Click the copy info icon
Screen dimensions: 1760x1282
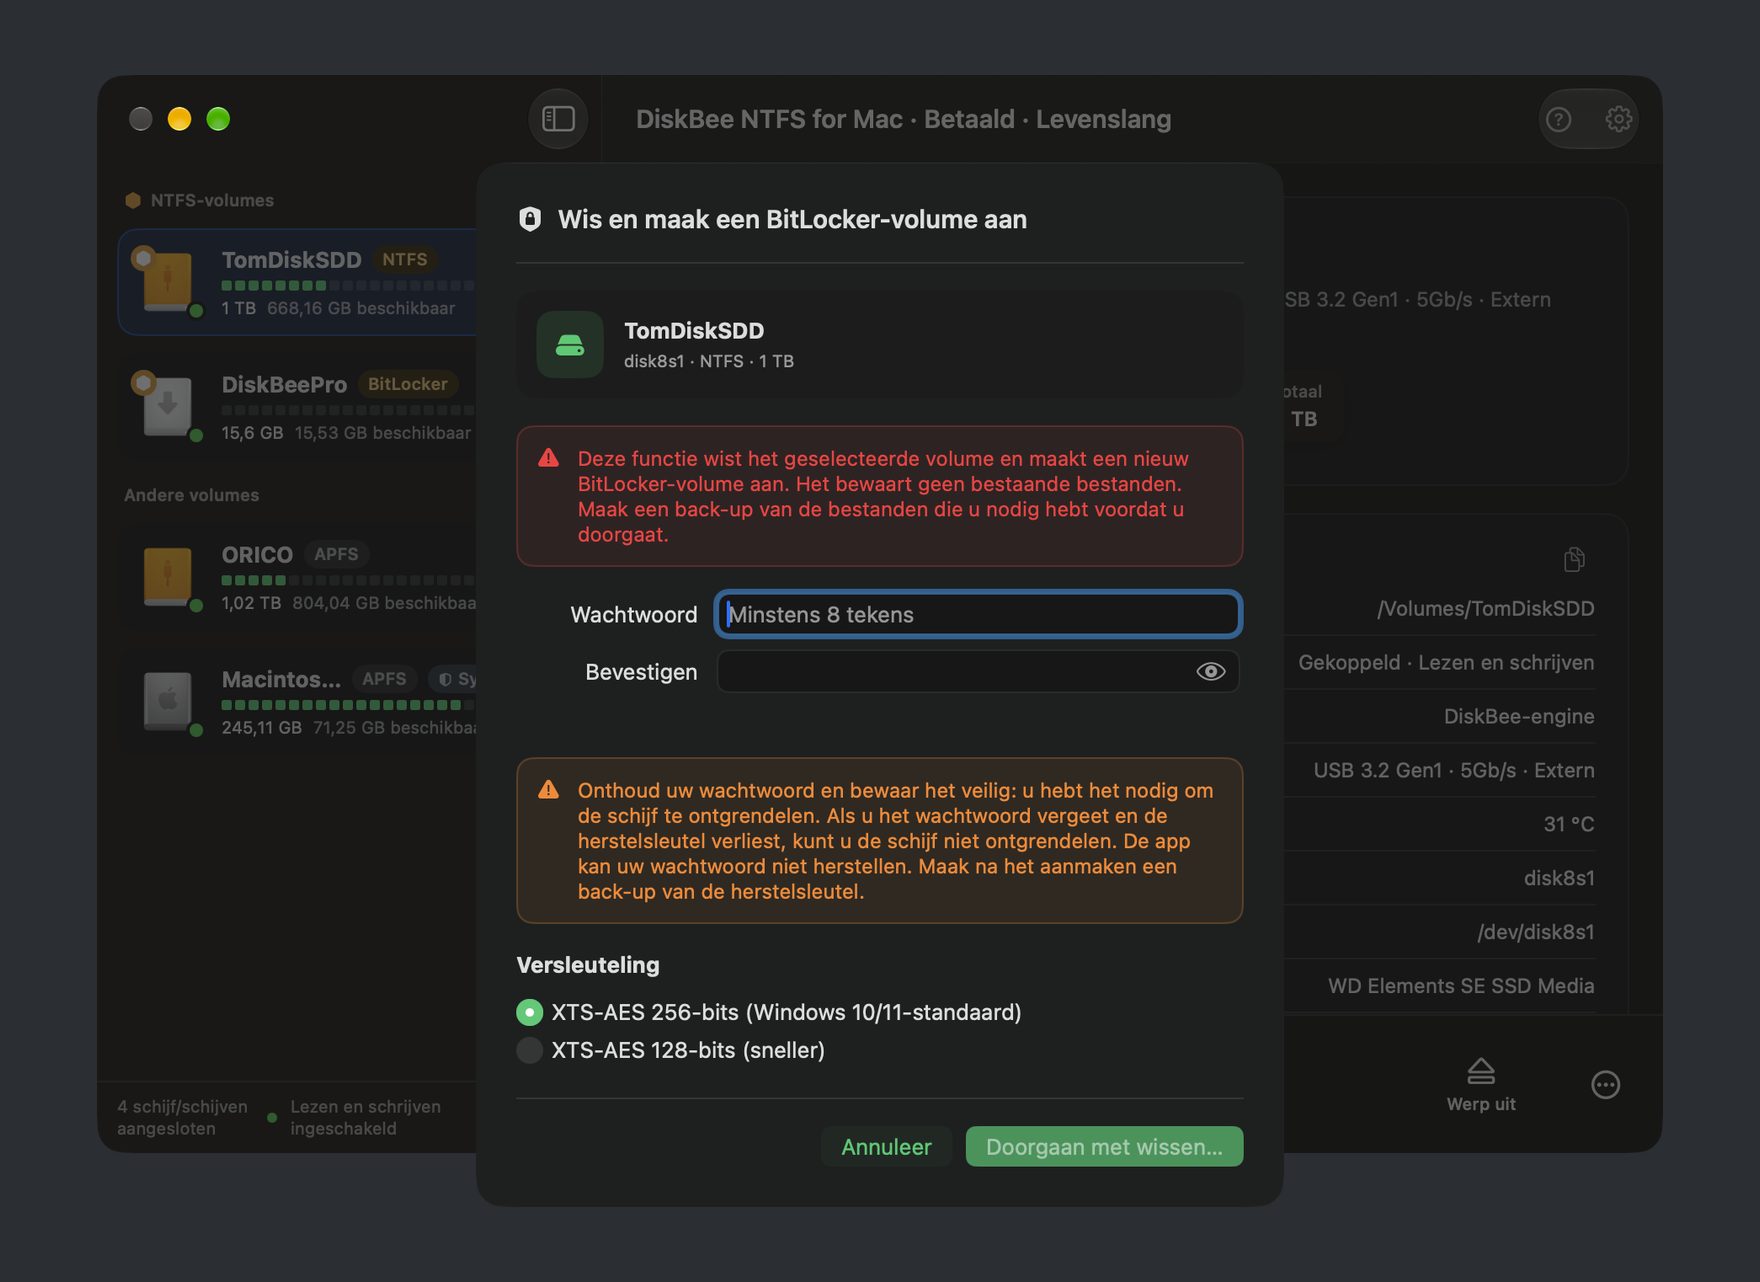coord(1574,559)
